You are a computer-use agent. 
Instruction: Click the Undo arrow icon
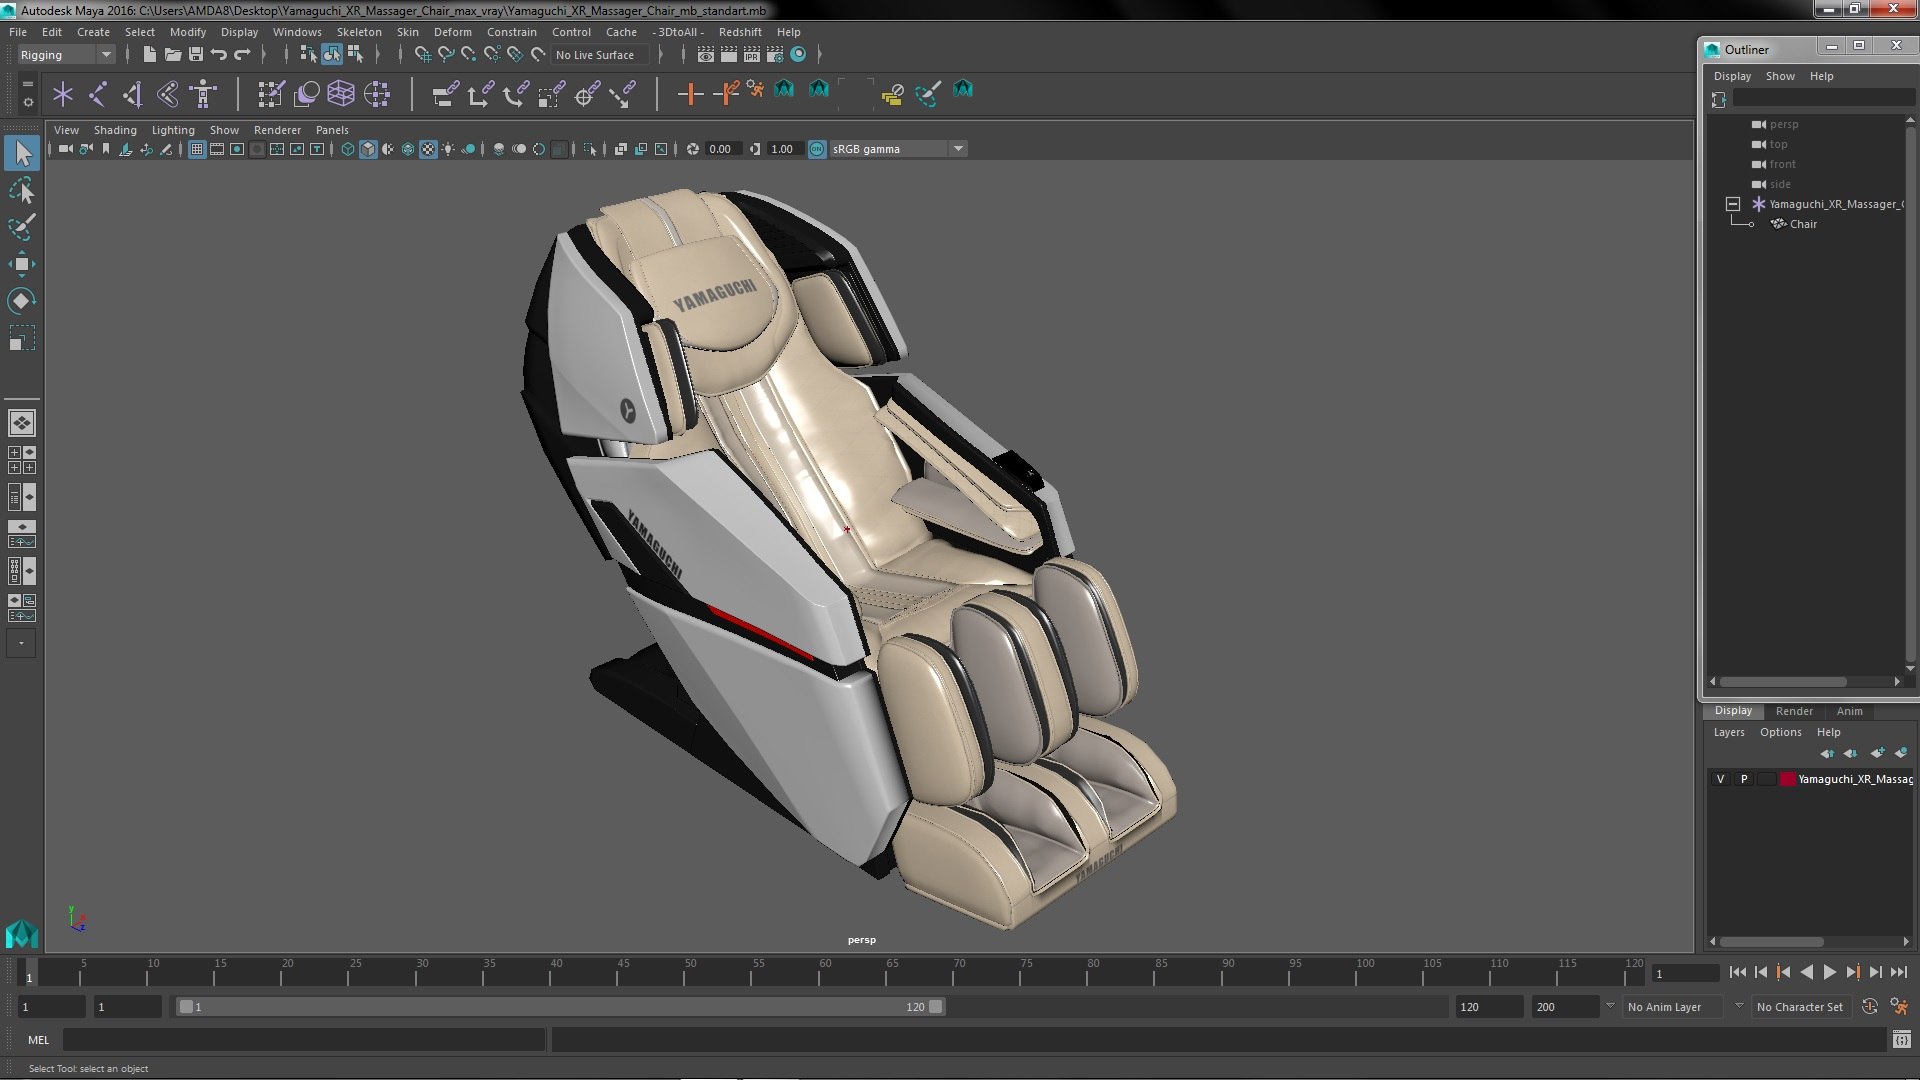[x=218, y=54]
